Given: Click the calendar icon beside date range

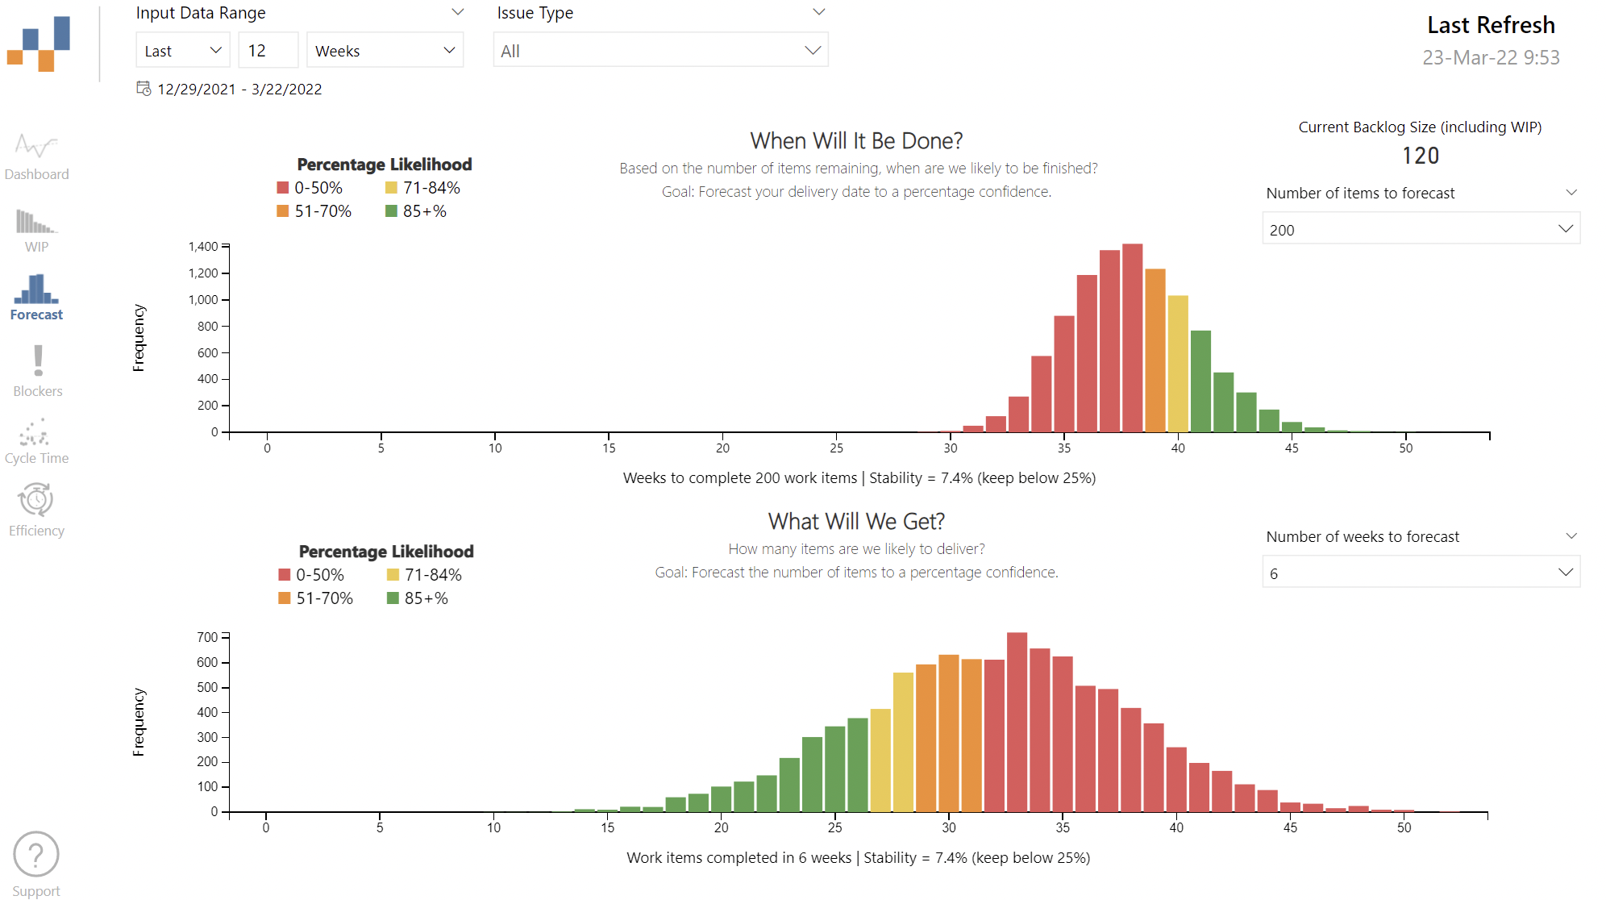Looking at the screenshot, I should tap(144, 89).
